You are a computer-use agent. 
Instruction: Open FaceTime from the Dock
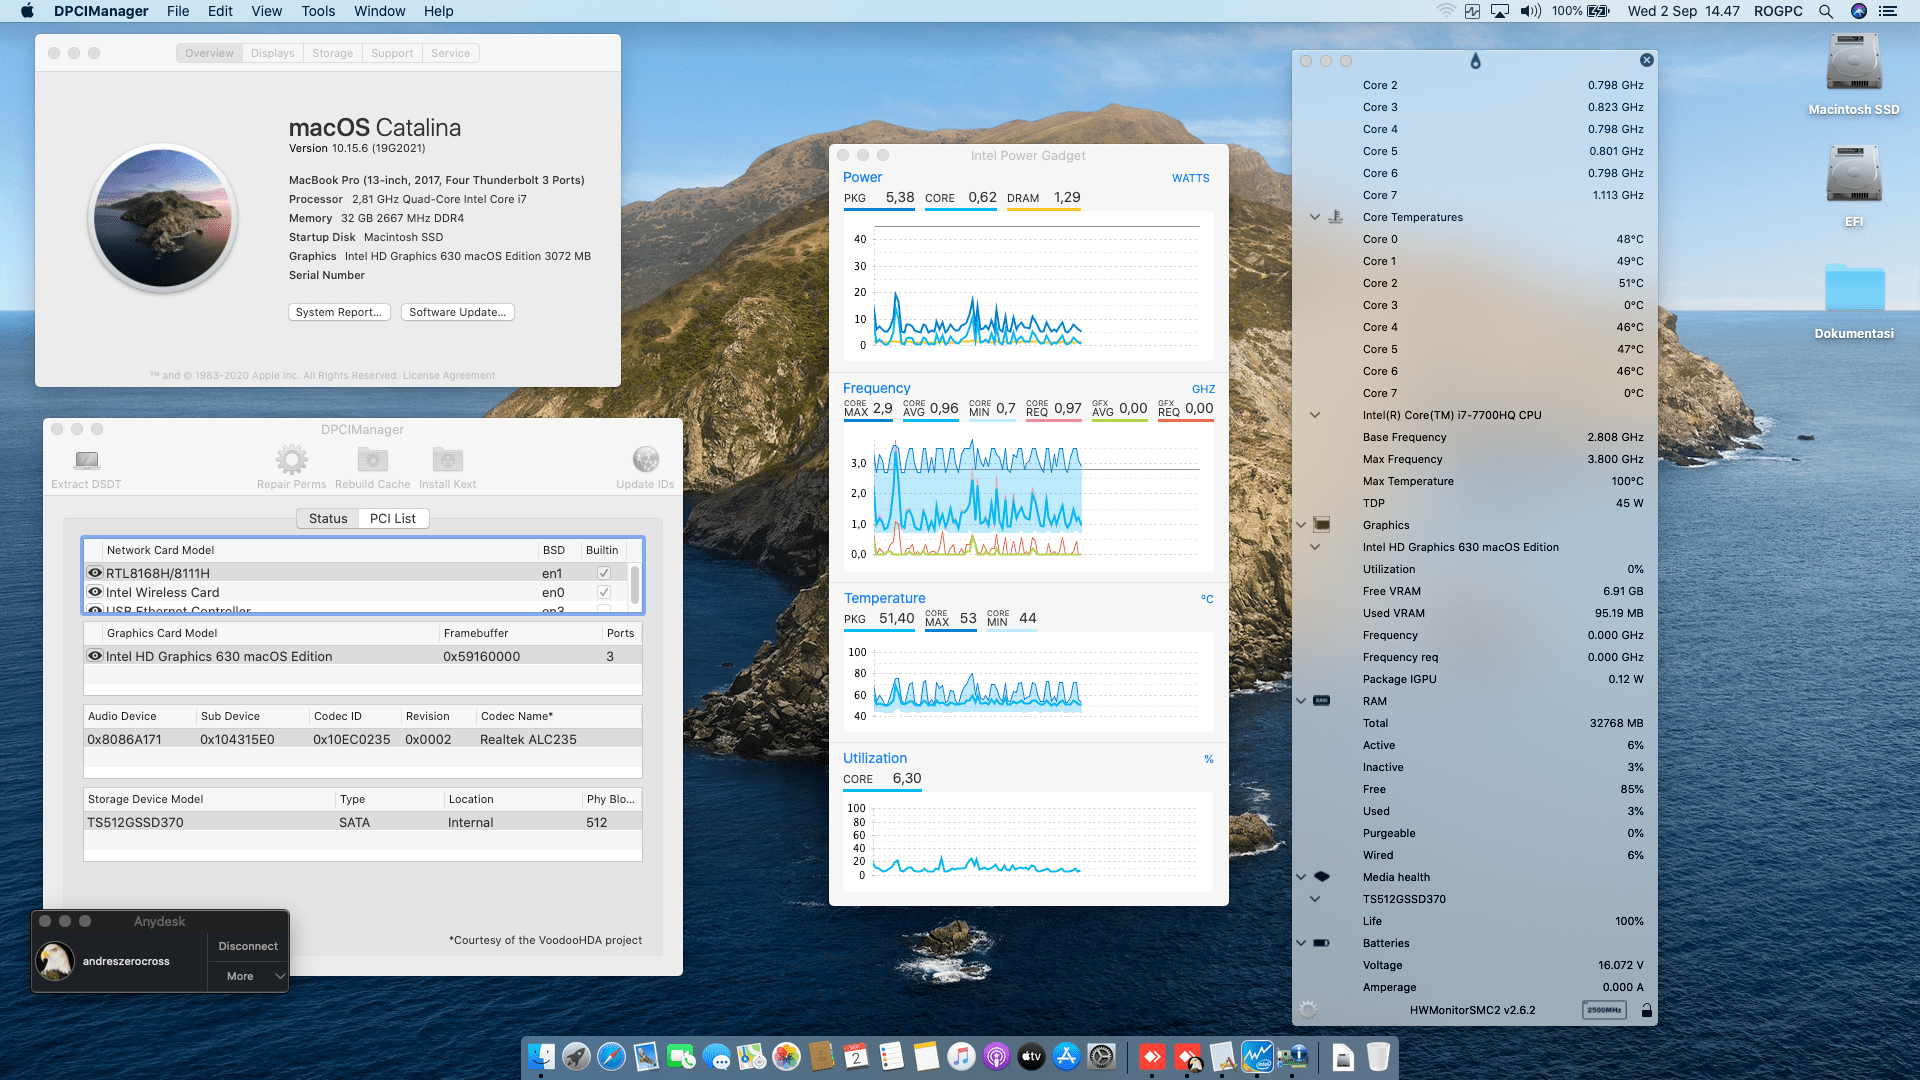point(681,1056)
